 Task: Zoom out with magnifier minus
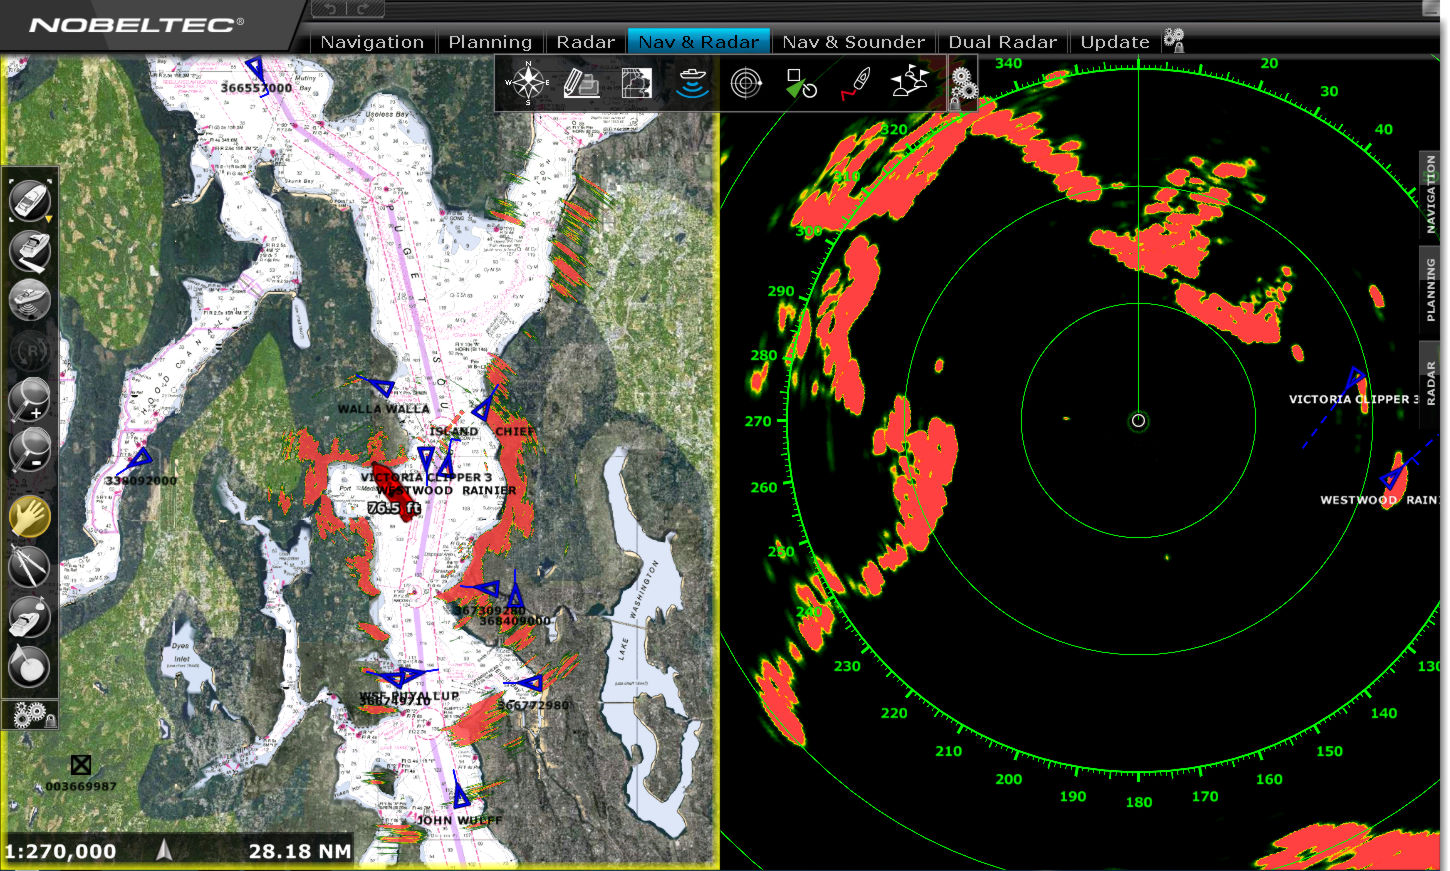coord(30,450)
